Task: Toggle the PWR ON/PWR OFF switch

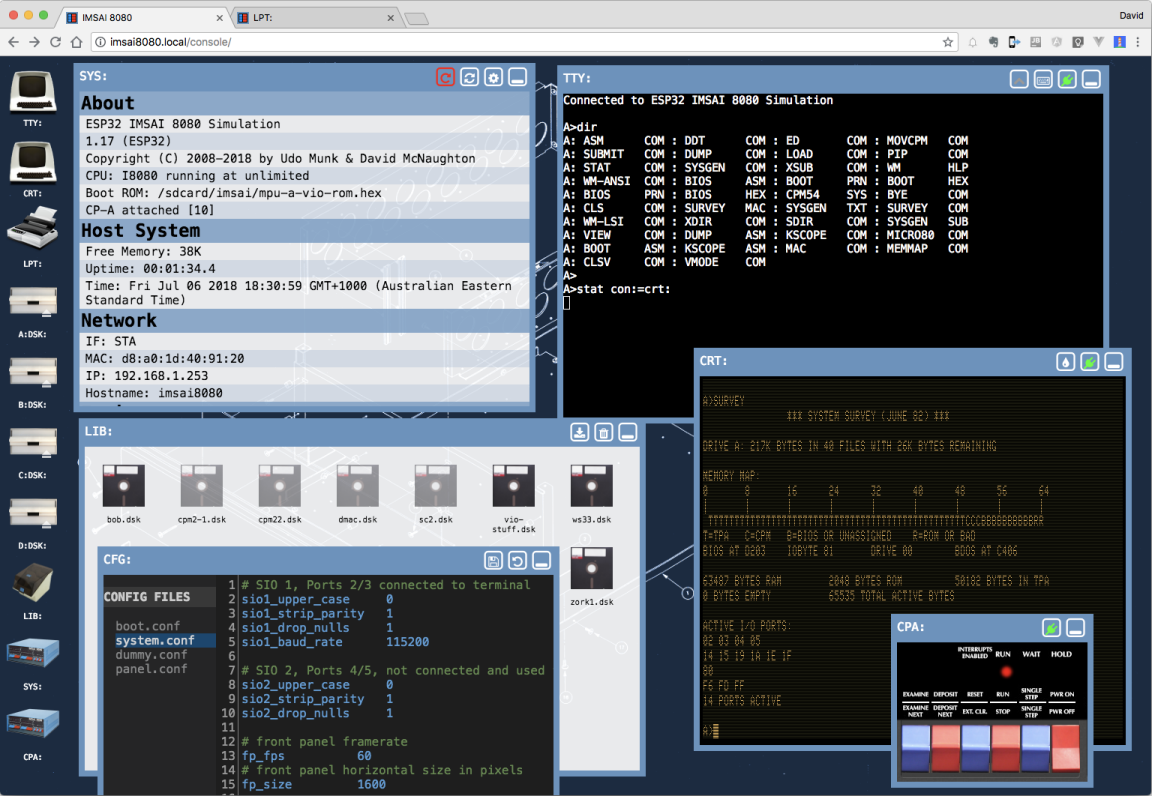Action: tap(1065, 747)
